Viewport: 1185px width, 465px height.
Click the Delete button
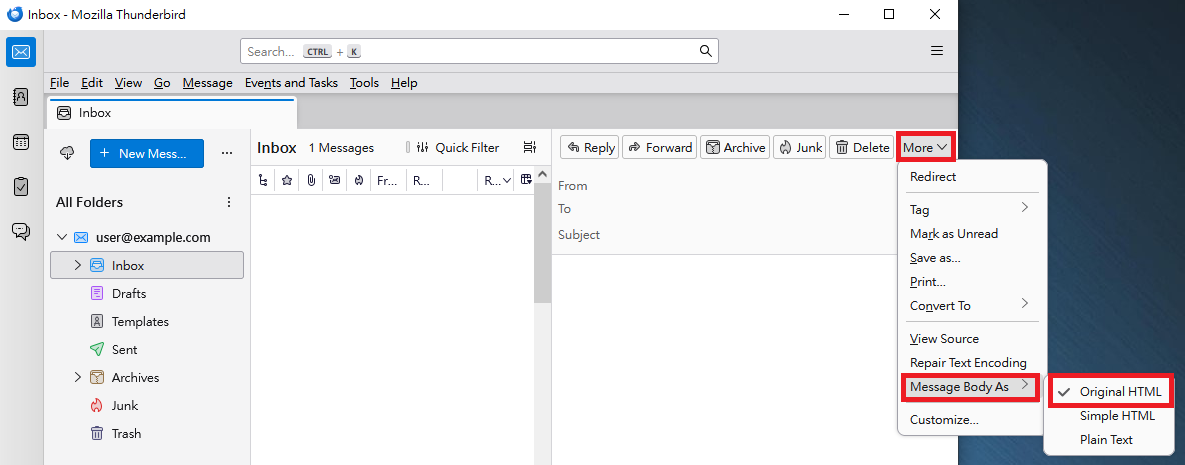click(x=862, y=147)
